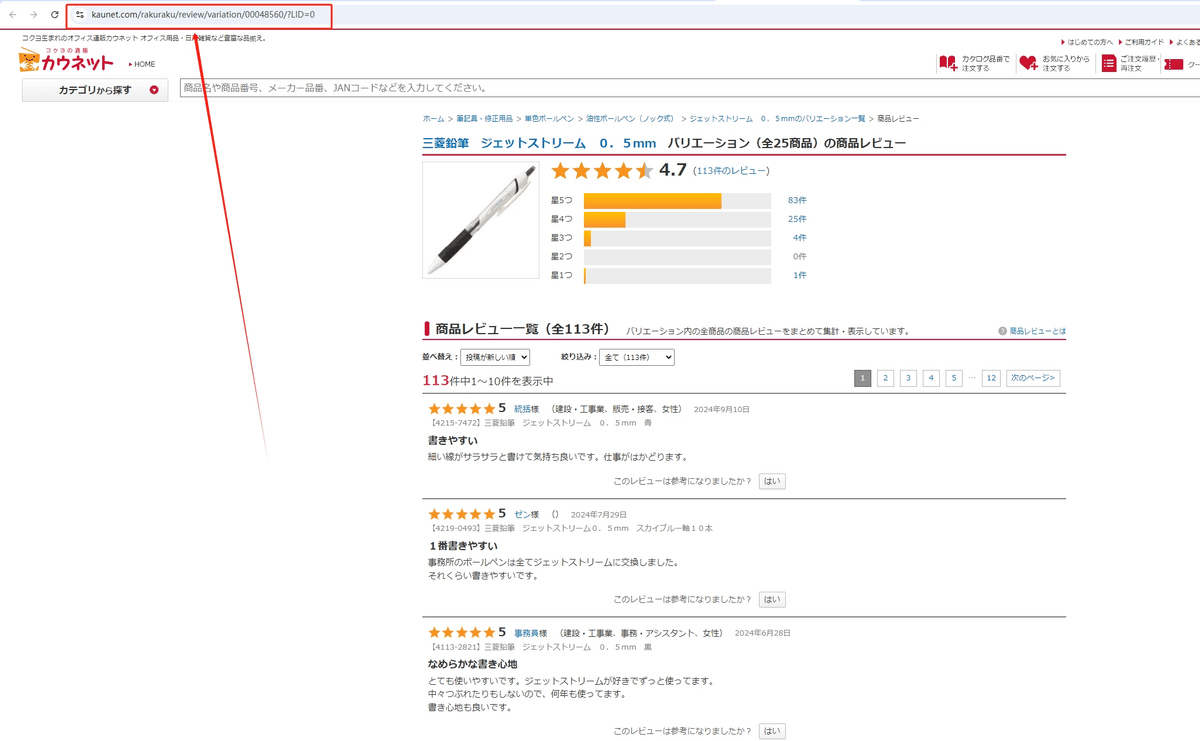Open reviewer 統括's profile link
Image resolution: width=1200 pixels, height=741 pixels.
pyautogui.click(x=522, y=409)
